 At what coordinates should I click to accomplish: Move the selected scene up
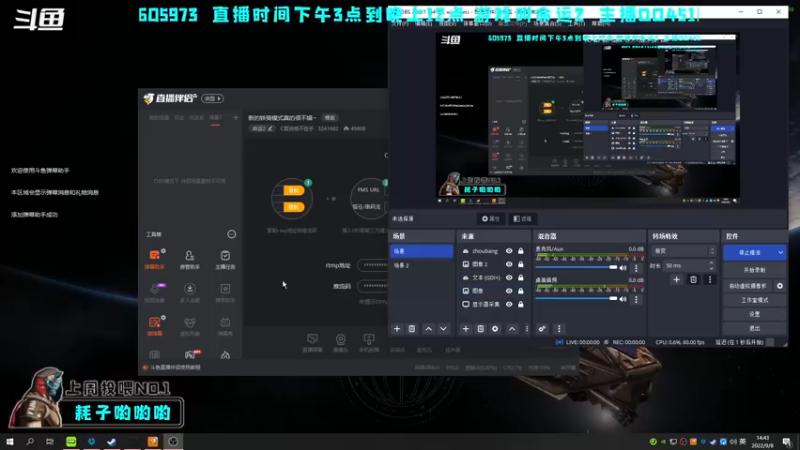click(x=429, y=329)
